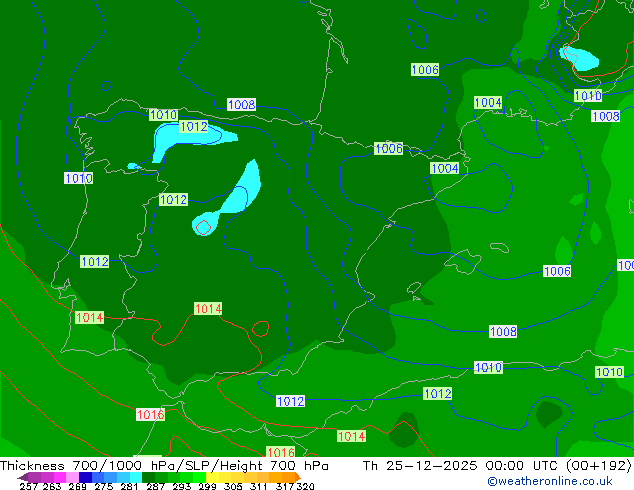The image size is (634, 490).
Task: Click the 287 legend value
Action: click(x=155, y=486)
